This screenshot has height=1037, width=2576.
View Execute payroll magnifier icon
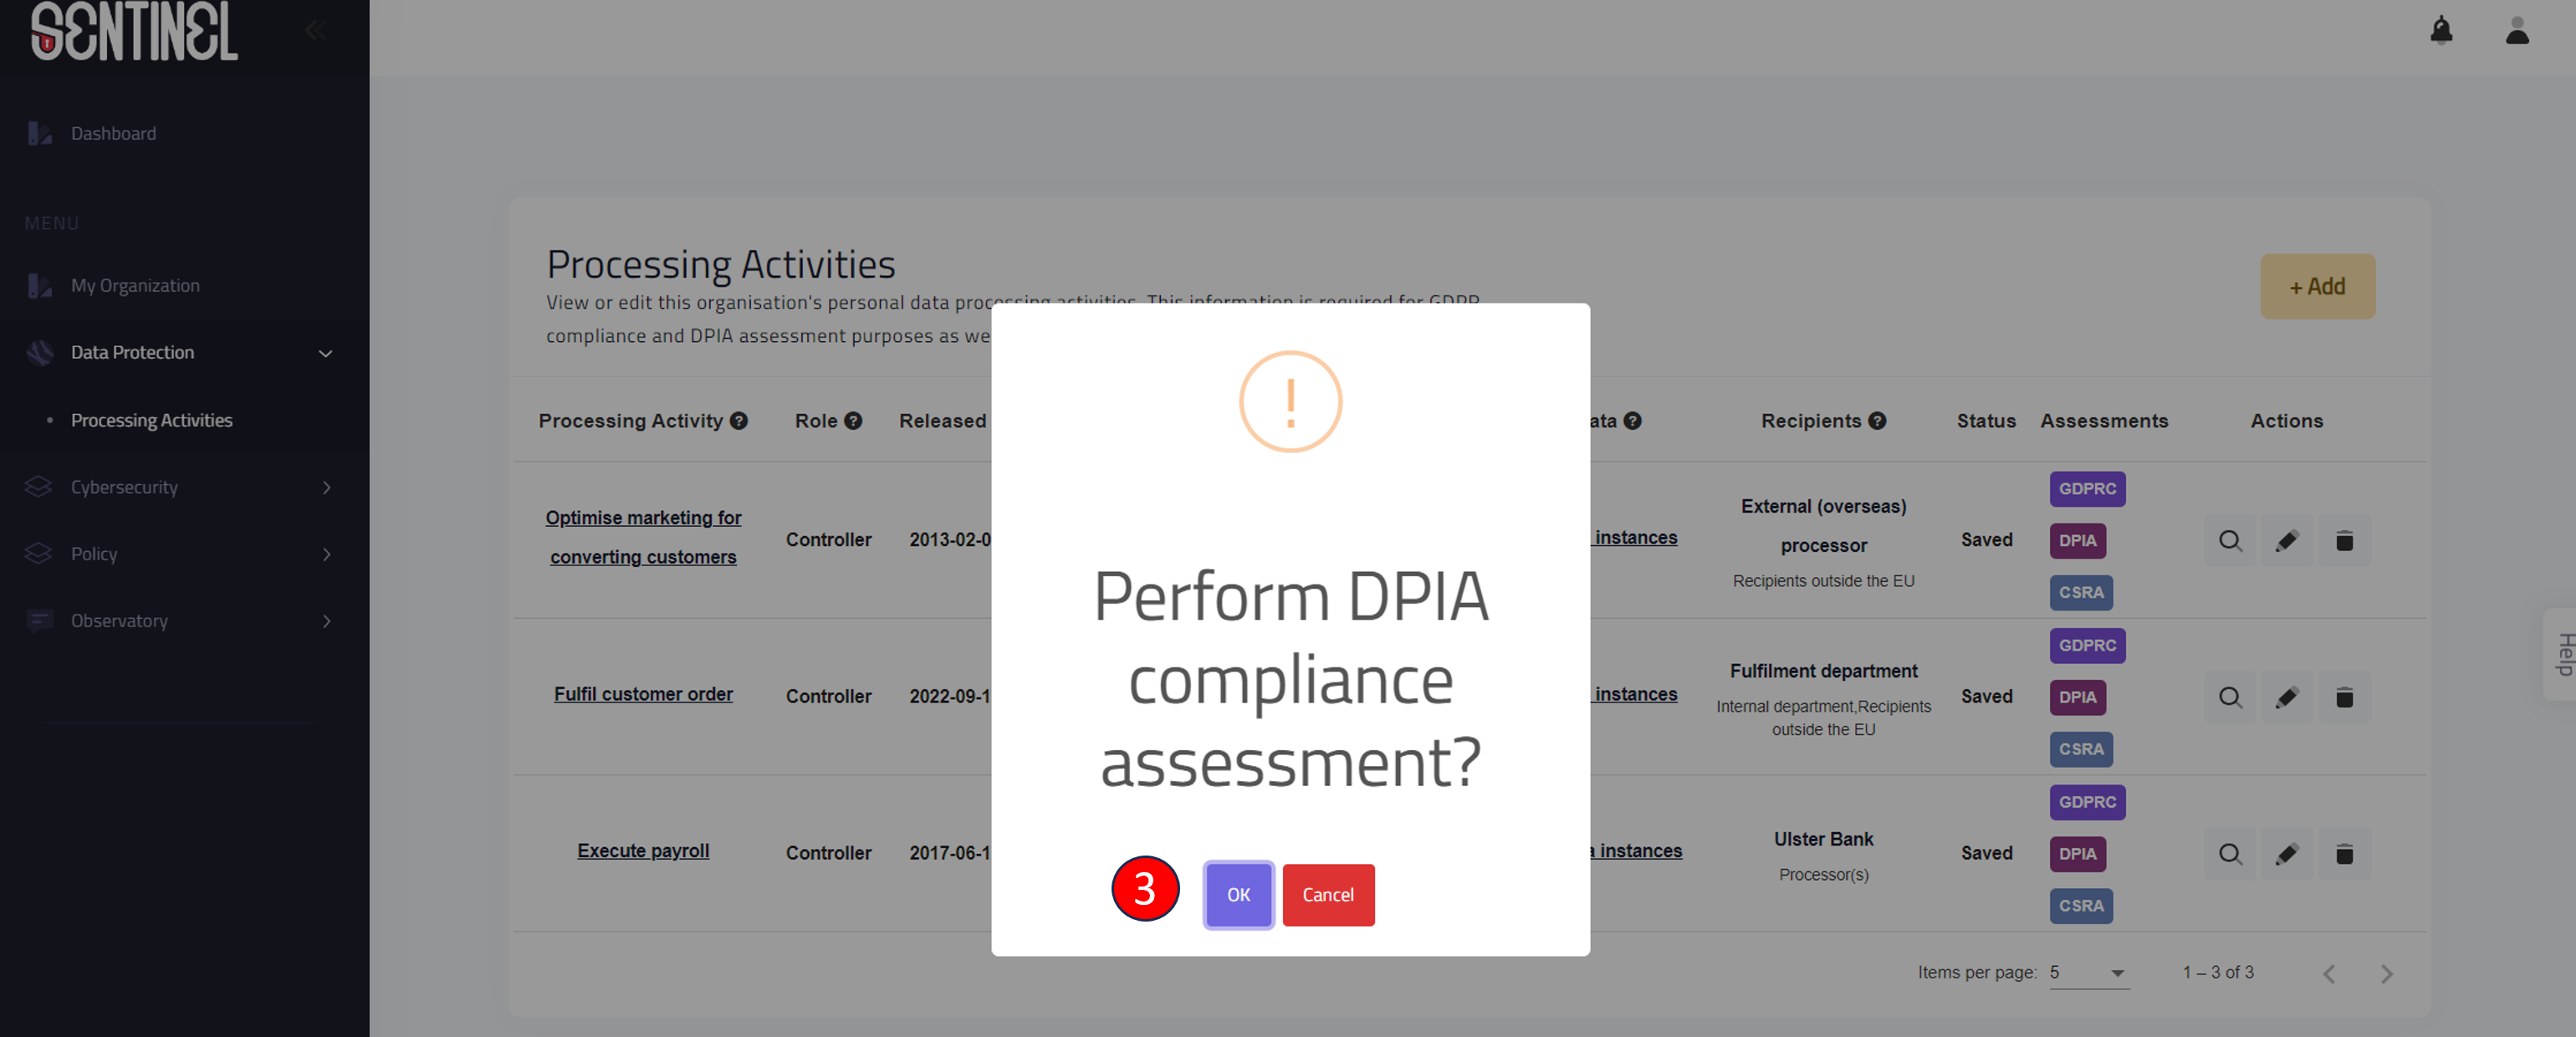[x=2230, y=855]
